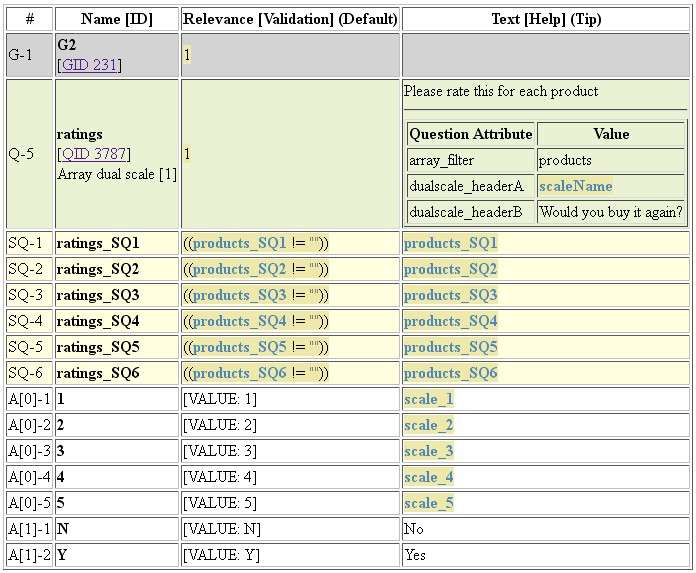Viewport: 696px width, 573px height.
Task: Click the scale_1 answer text
Action: click(428, 399)
